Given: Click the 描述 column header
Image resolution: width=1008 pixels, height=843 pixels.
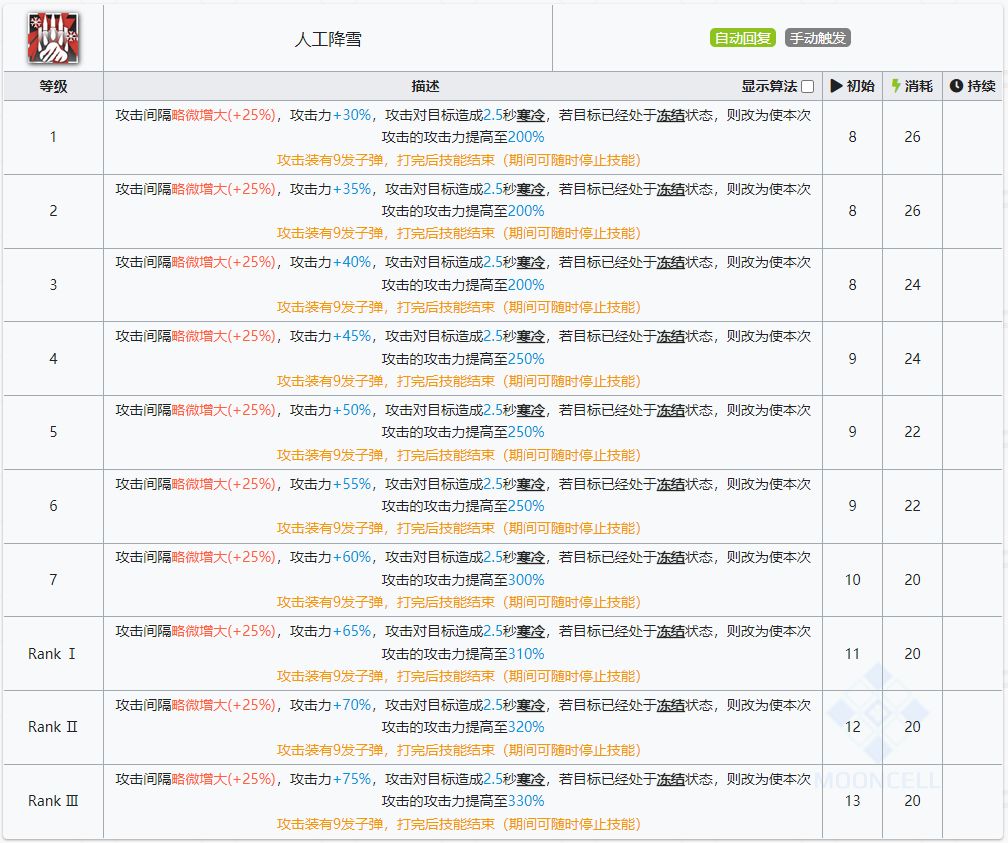Looking at the screenshot, I should (x=425, y=86).
